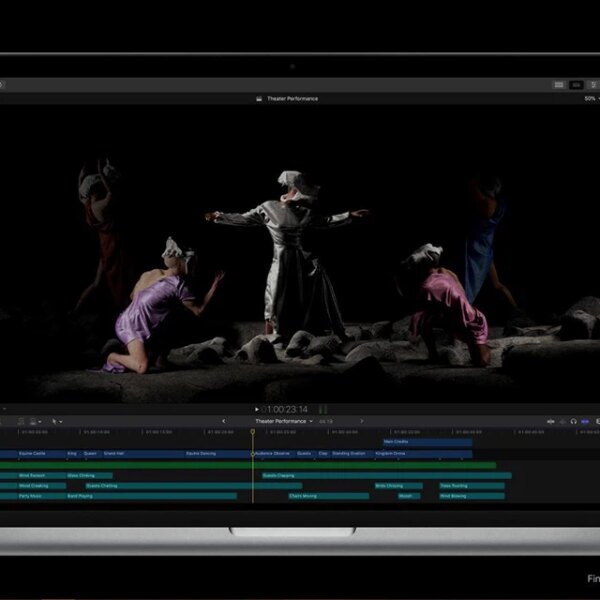Select the Standing Ovation clip in the timeline
Viewport: 600px width, 600px height.
point(349,453)
